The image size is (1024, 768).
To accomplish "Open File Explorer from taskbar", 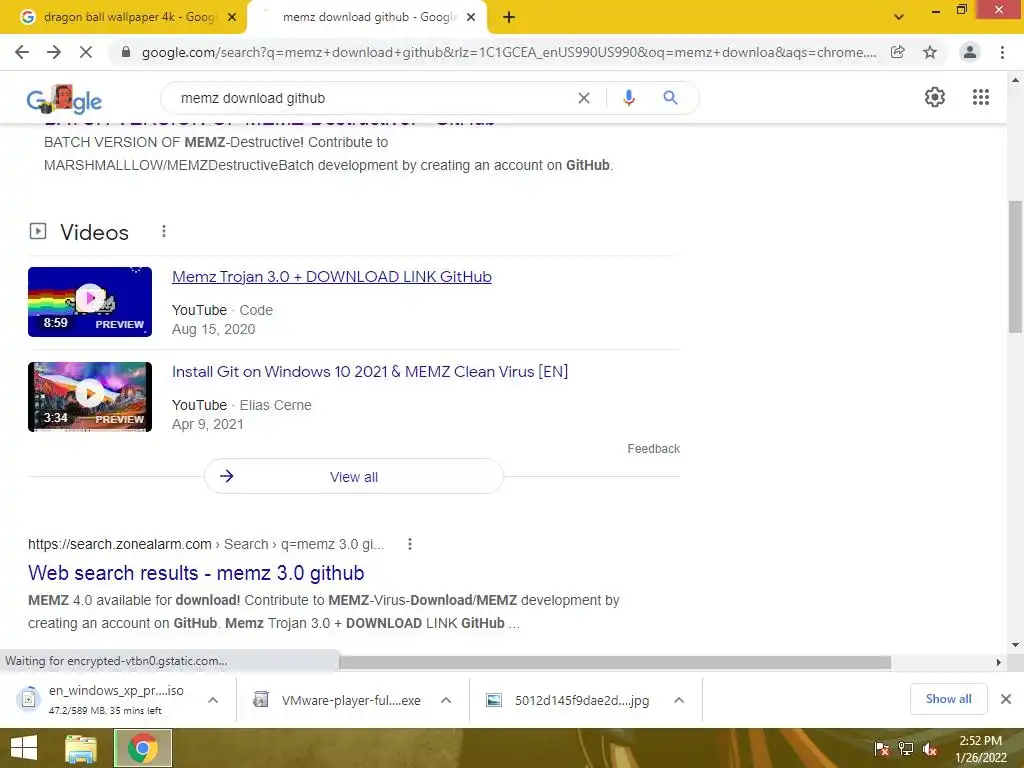I will point(81,748).
